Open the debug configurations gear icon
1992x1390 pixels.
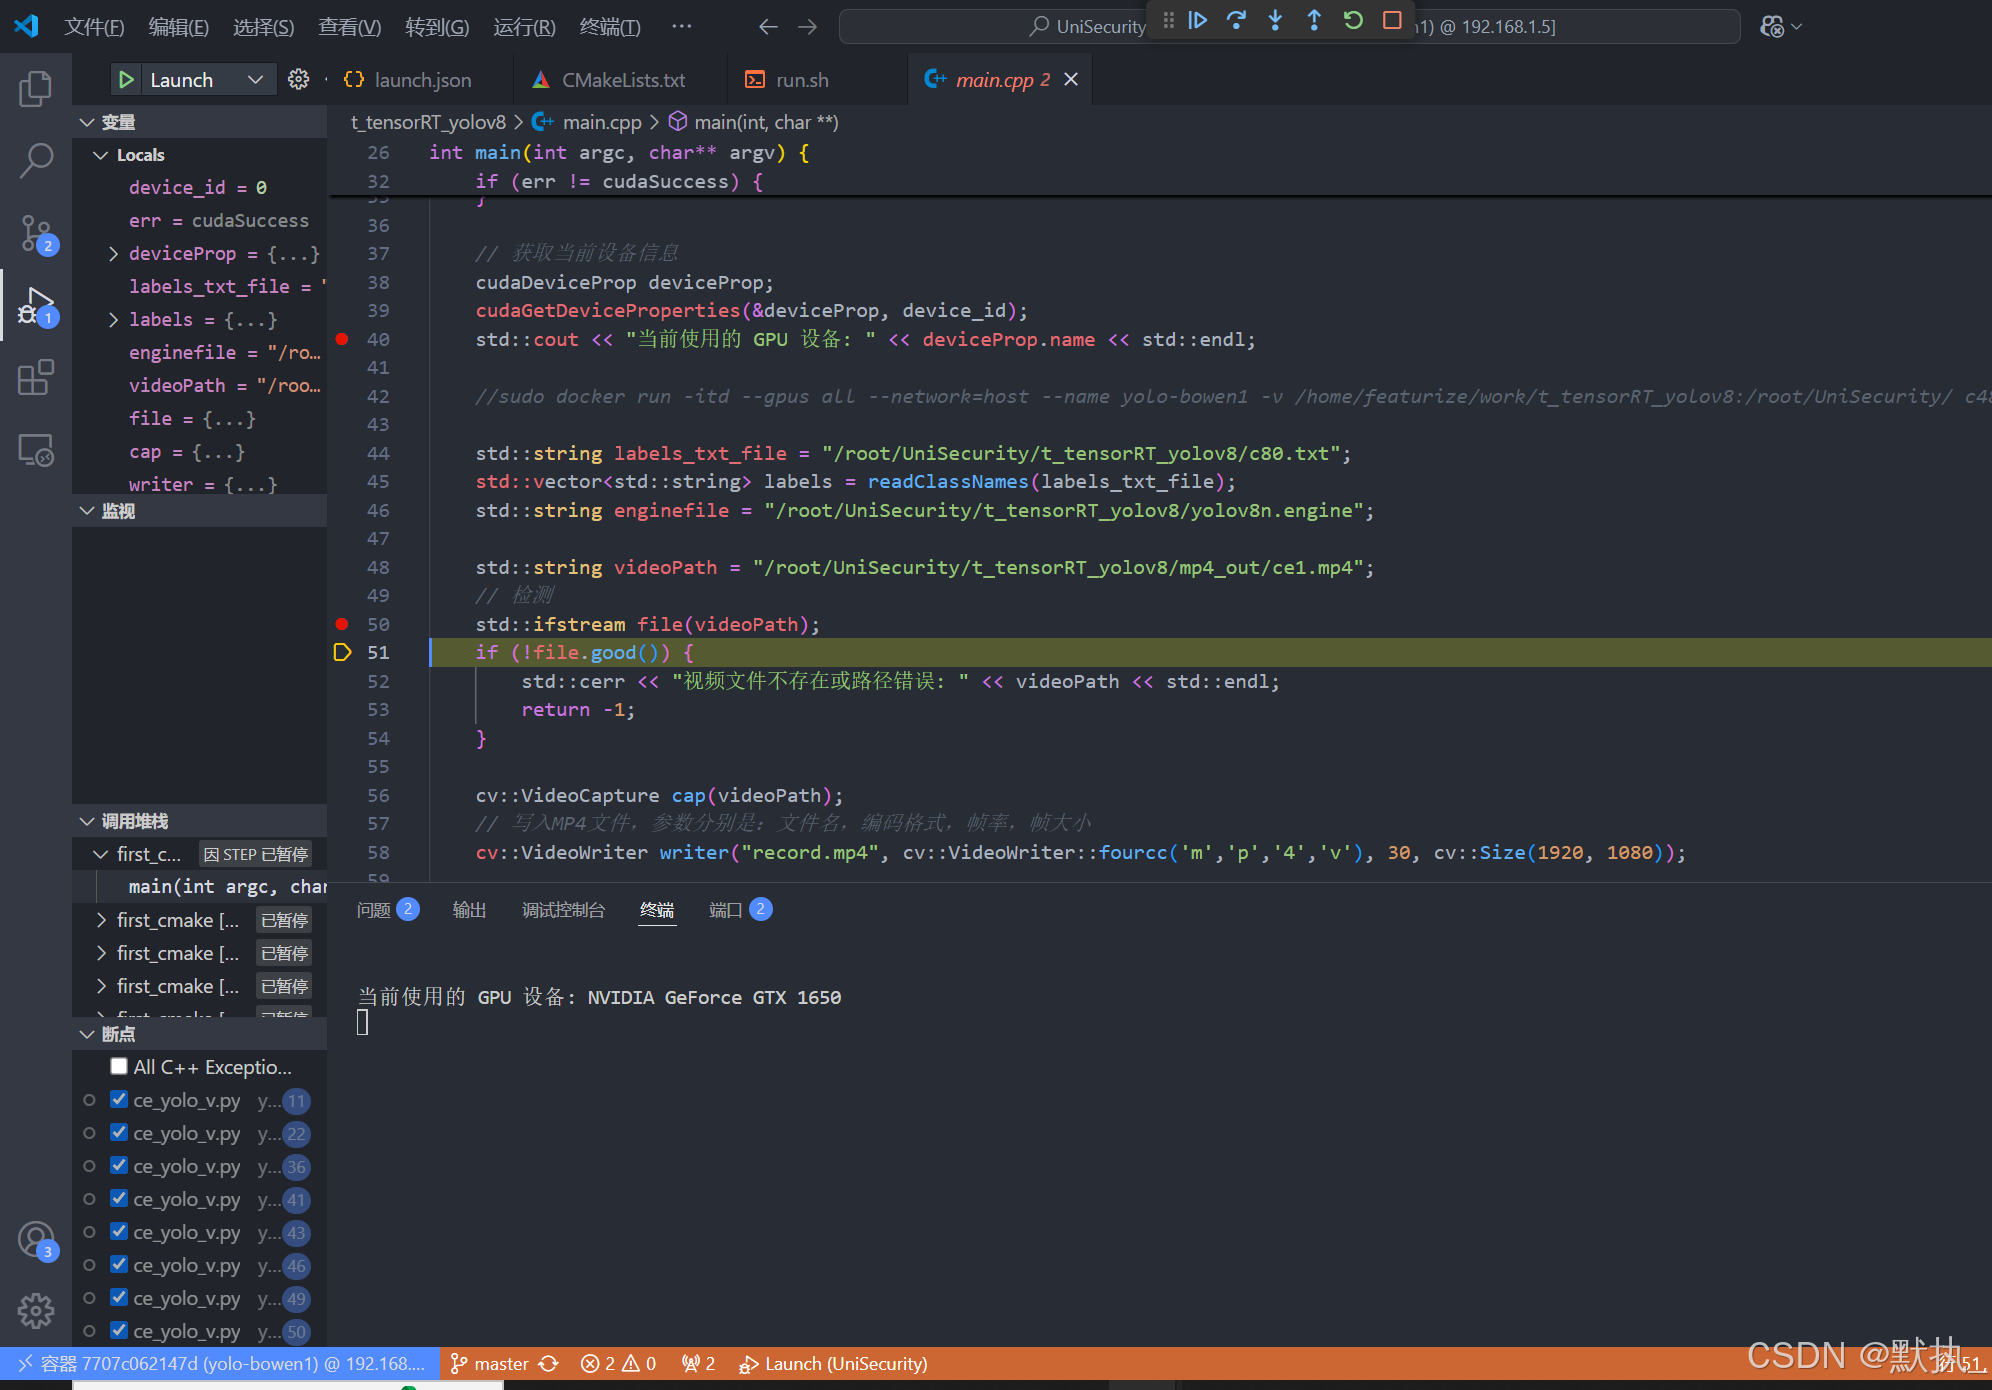298,79
